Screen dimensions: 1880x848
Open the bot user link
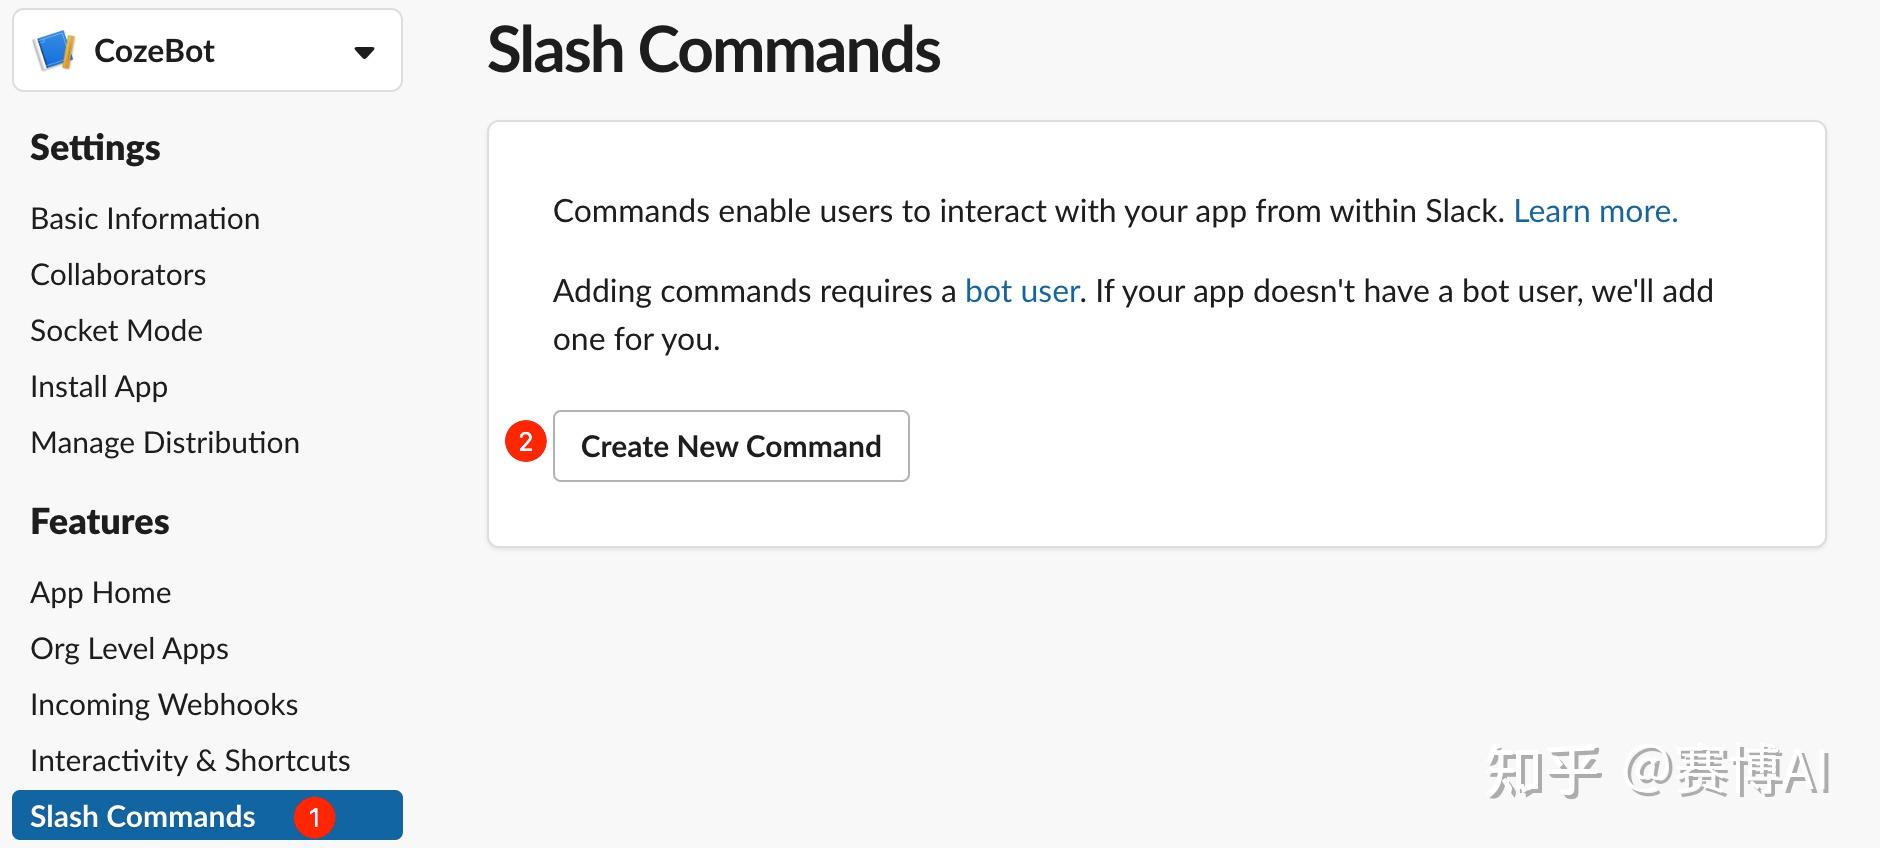1022,291
